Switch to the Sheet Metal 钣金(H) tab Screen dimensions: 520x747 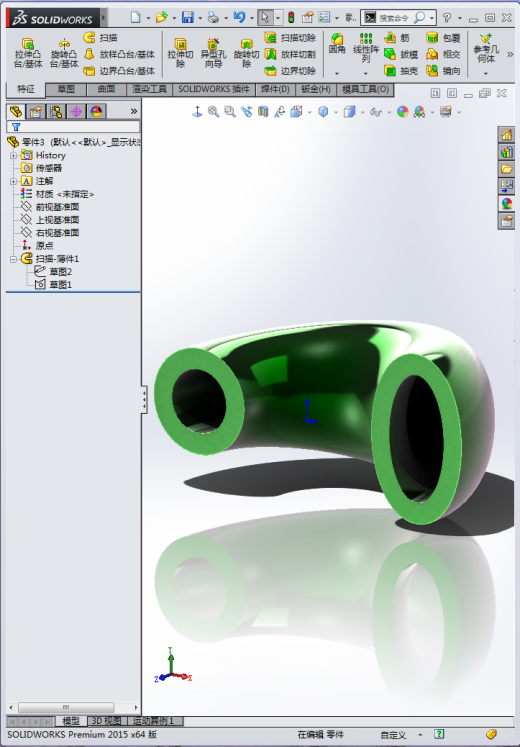pos(316,89)
